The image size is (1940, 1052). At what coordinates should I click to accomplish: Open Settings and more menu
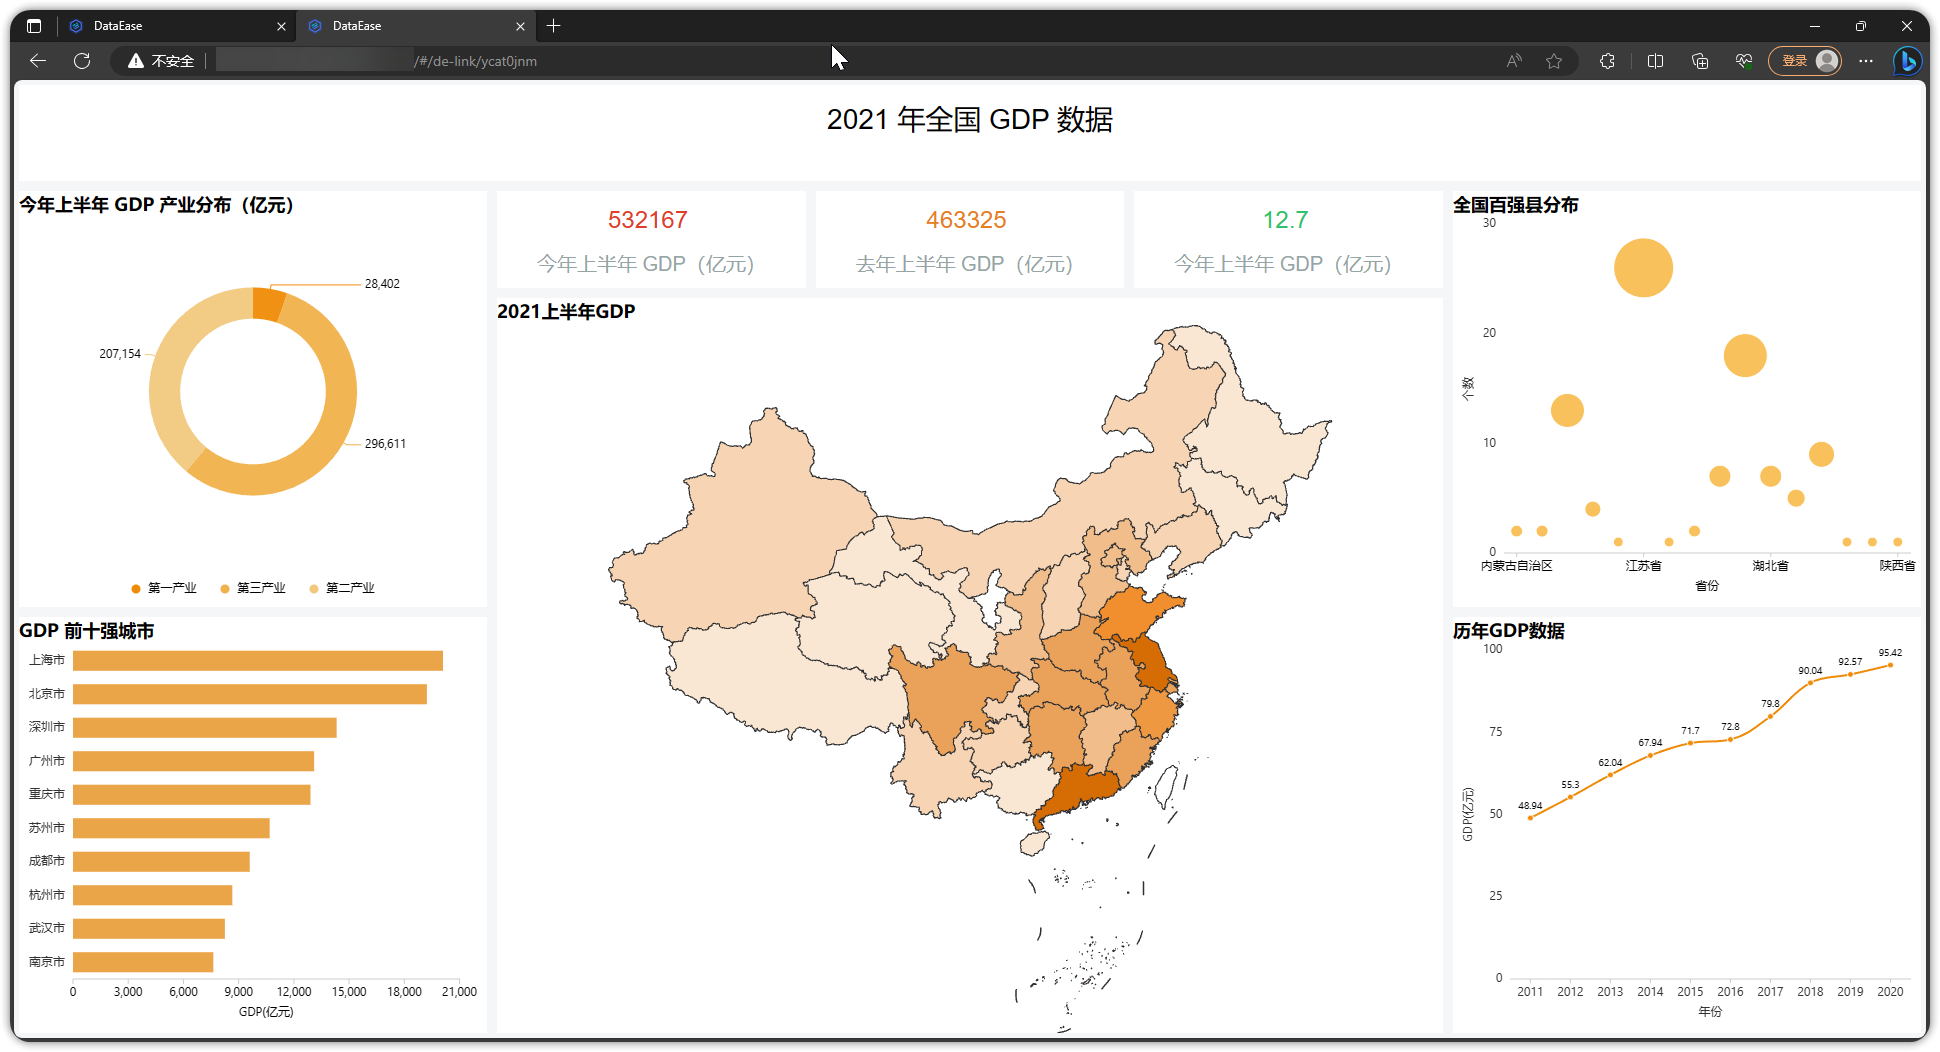(1866, 61)
